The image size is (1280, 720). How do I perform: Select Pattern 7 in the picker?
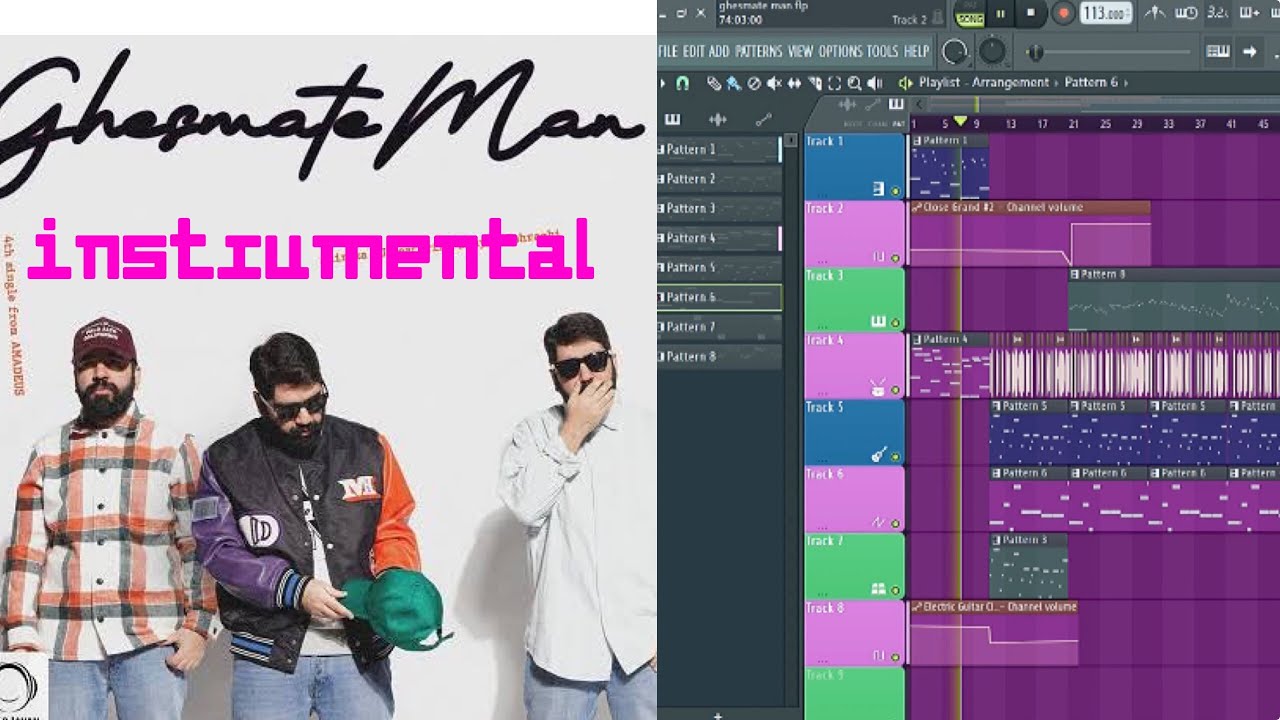click(719, 327)
